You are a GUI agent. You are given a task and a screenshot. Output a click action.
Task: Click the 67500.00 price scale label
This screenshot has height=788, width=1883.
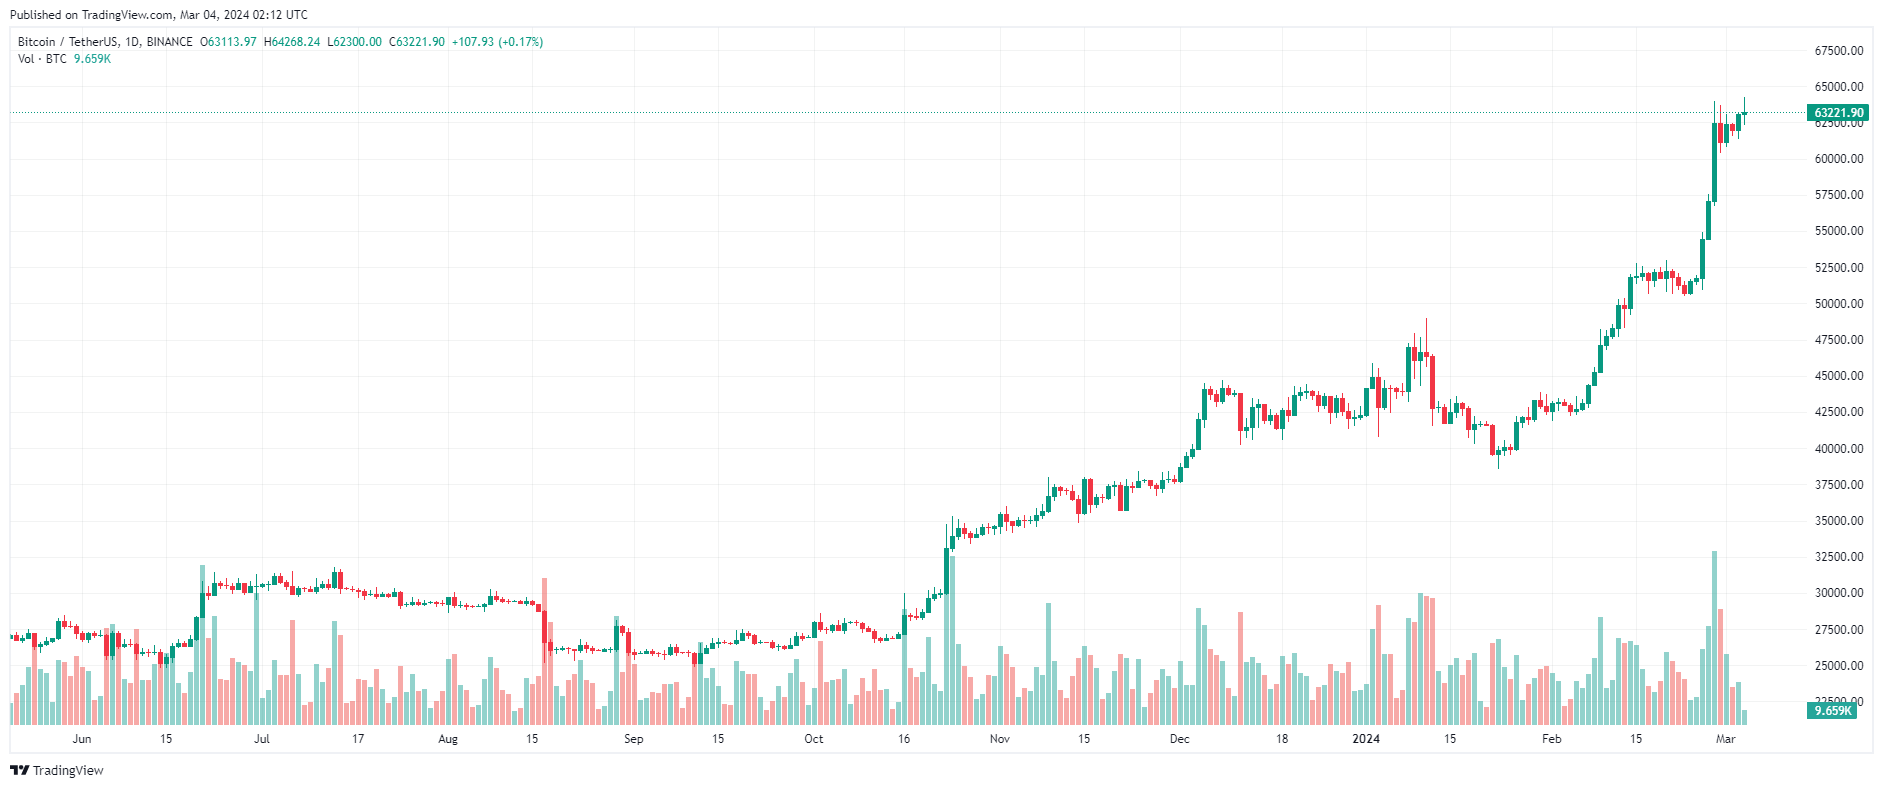(1839, 51)
